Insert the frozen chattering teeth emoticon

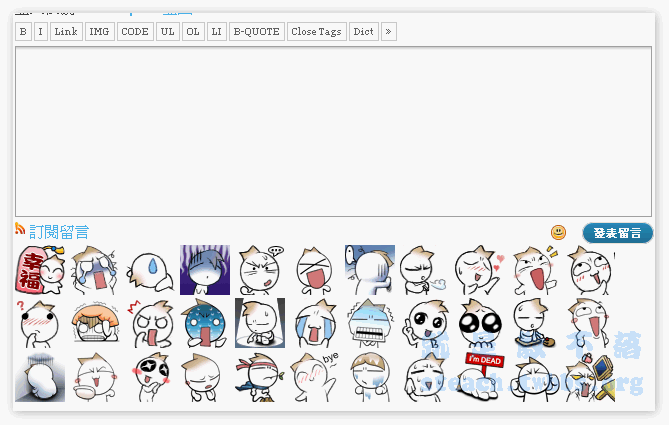tap(369, 323)
